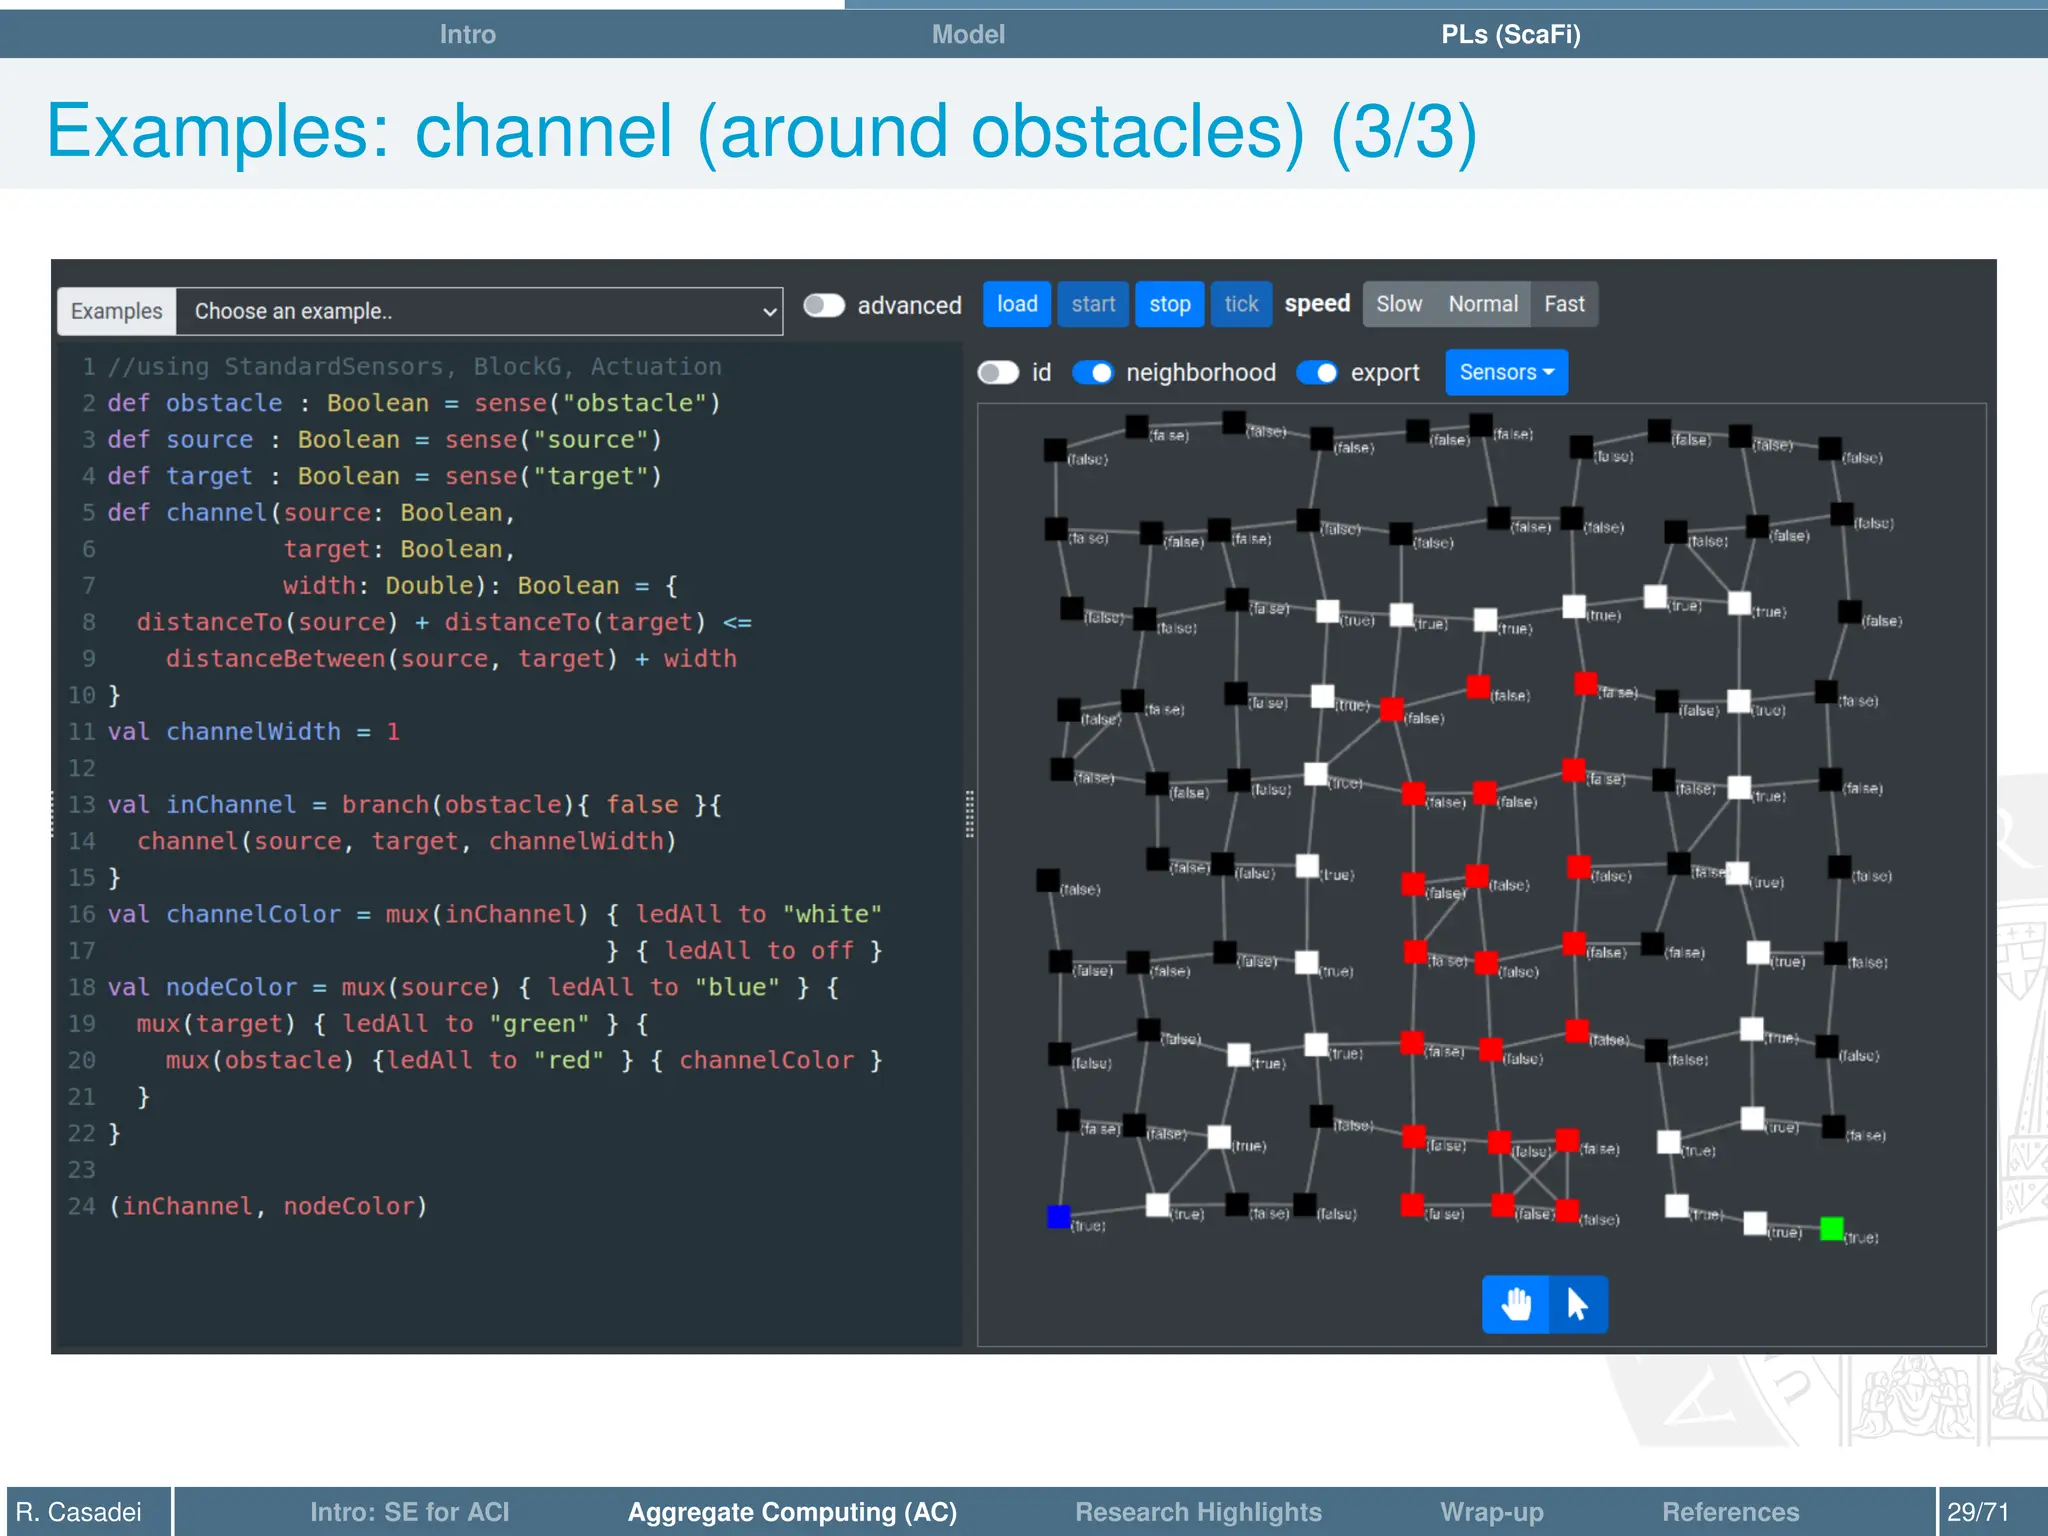Enable the id display toggle
The width and height of the screenshot is (2048, 1536).
pyautogui.click(x=997, y=372)
